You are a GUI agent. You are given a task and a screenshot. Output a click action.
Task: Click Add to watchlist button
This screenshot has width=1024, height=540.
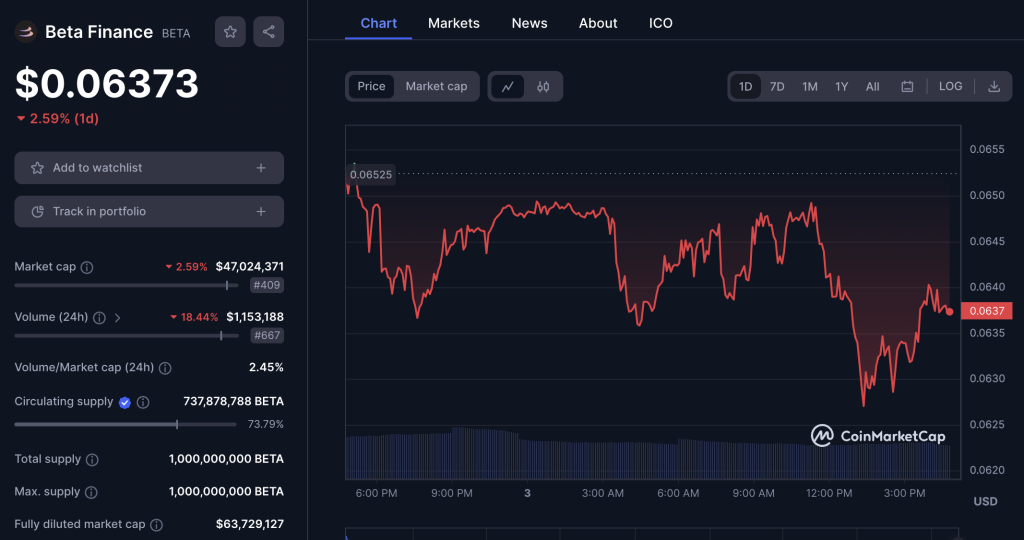coord(149,168)
